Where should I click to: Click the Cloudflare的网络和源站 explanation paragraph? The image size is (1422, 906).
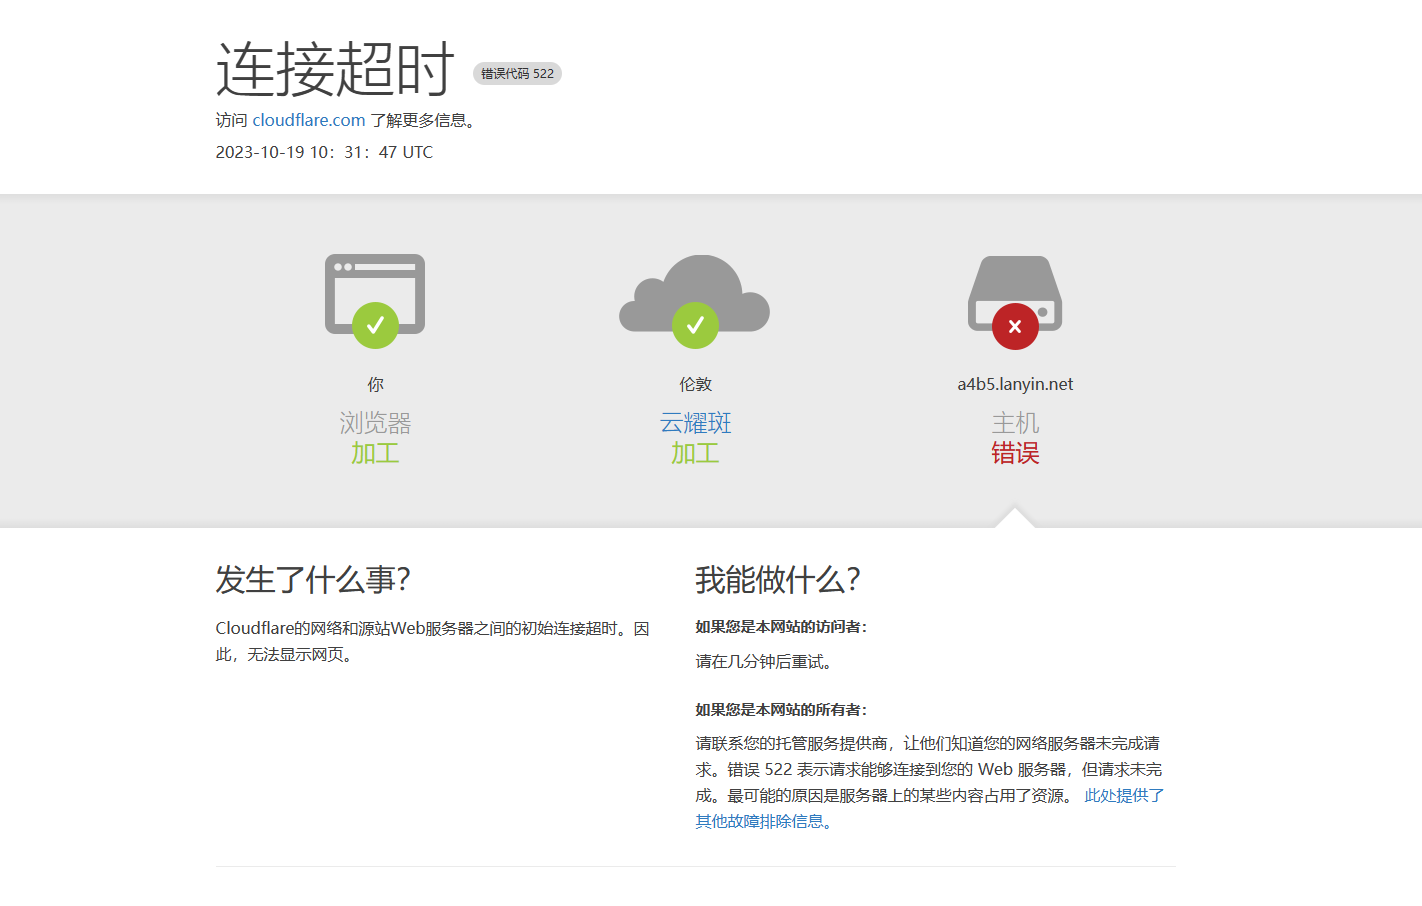pyautogui.click(x=433, y=641)
